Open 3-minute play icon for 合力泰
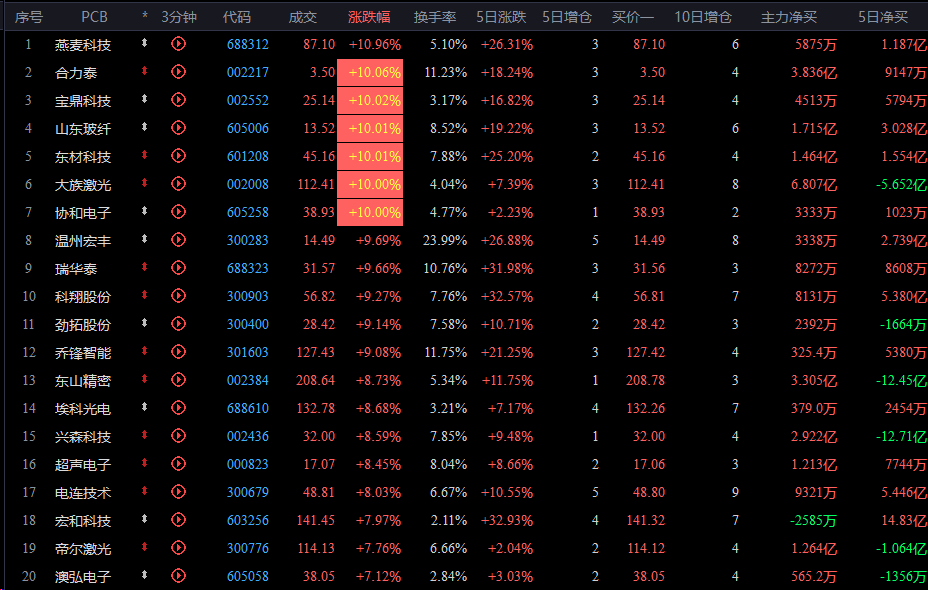The width and height of the screenshot is (928, 590). (x=178, y=72)
